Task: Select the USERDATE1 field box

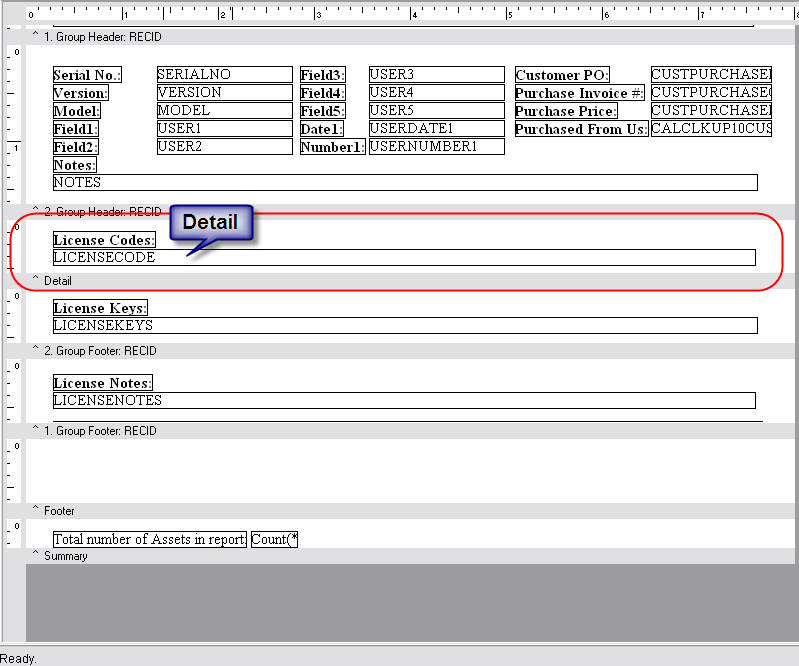Action: tap(436, 129)
